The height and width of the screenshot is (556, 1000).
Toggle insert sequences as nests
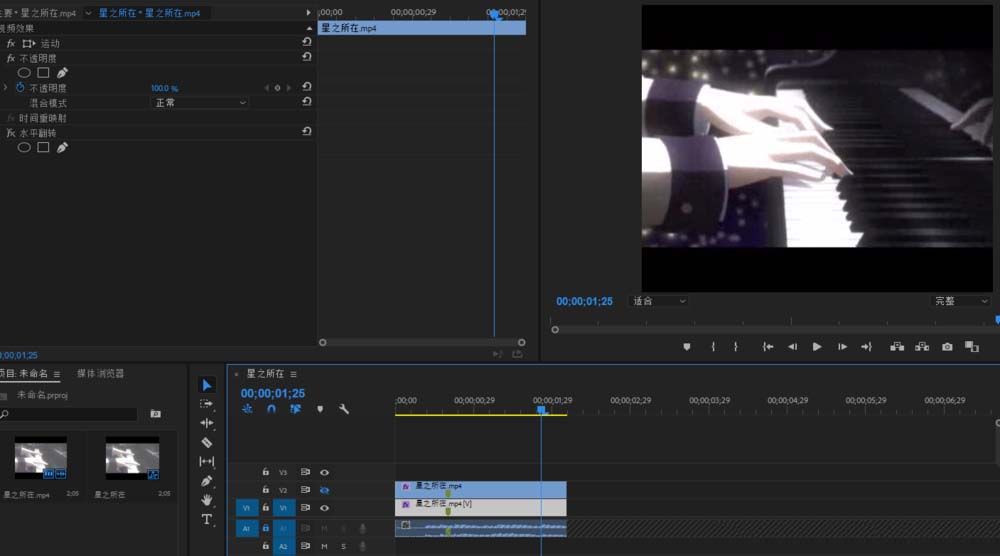tap(247, 409)
